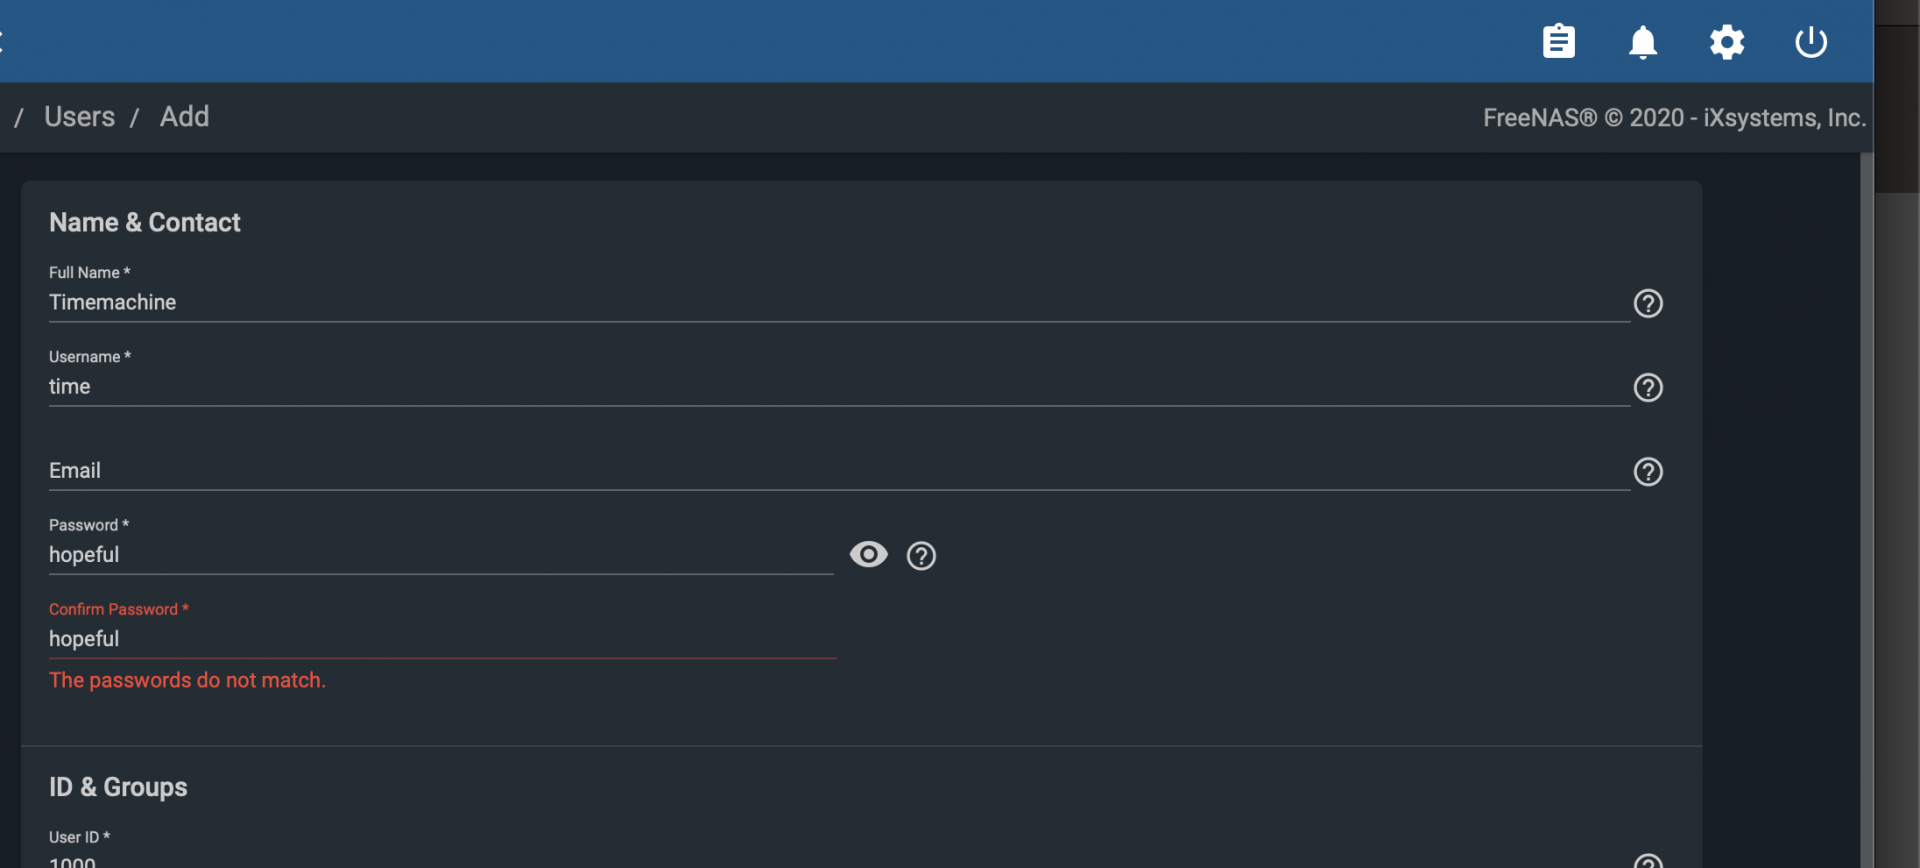Viewport: 1920px width, 868px height.
Task: Show help for Email field
Action: pyautogui.click(x=1648, y=471)
